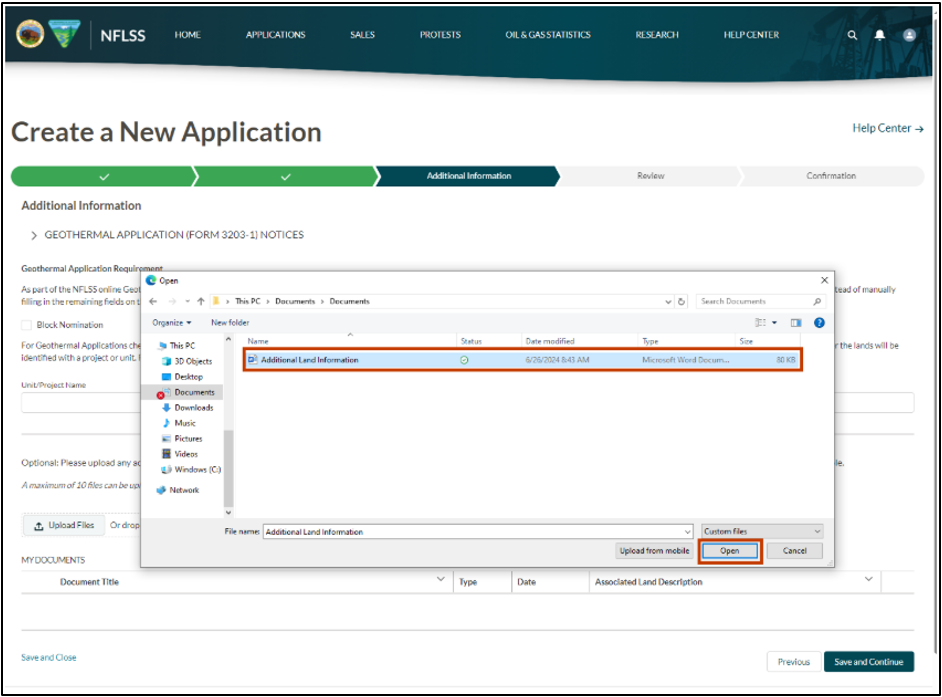Select This PC in the navigation tree
The width and height of the screenshot is (942, 697).
tap(177, 345)
